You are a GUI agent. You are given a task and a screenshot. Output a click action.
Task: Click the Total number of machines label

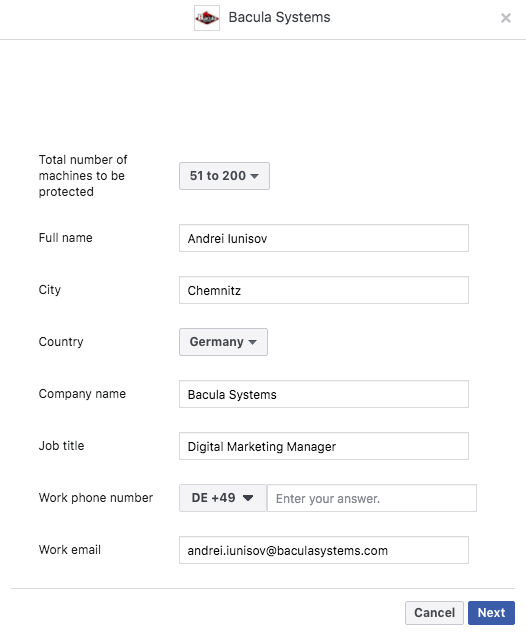coord(83,176)
